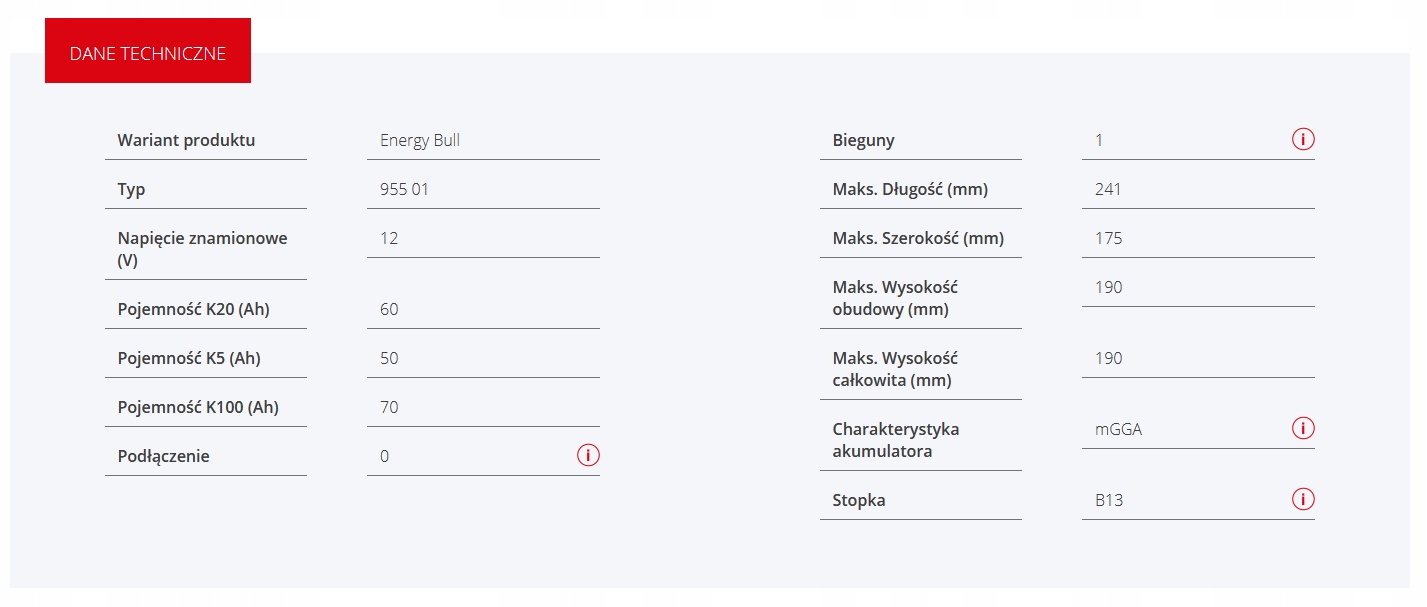Click the info icon next to Bieguny
Image resolution: width=1427 pixels, height=607 pixels.
(x=1303, y=139)
